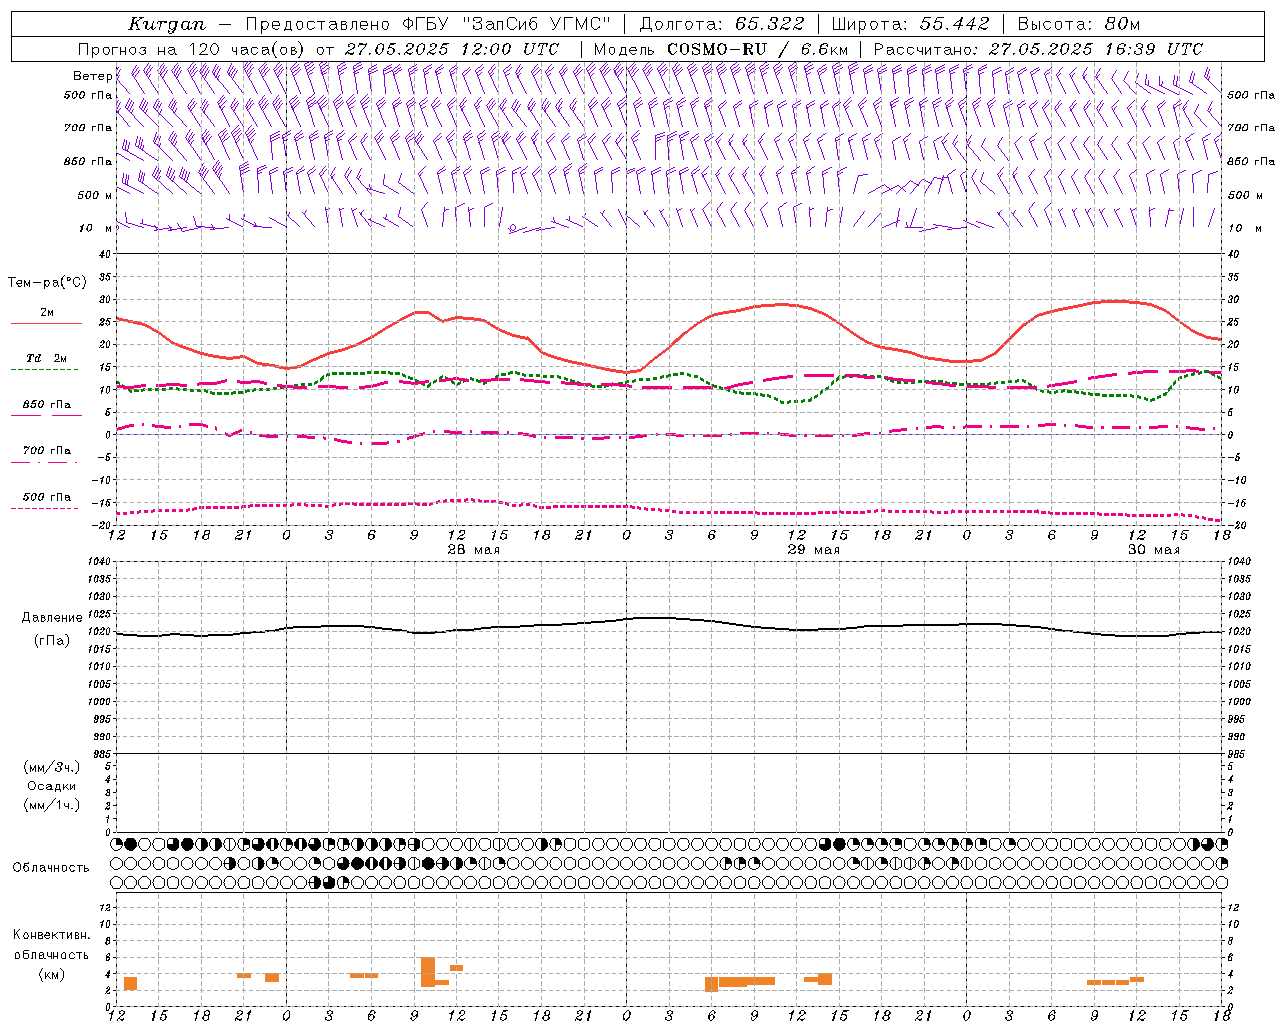Click the "Осадки" precipitation label
The image size is (1280, 1024).
(x=52, y=786)
